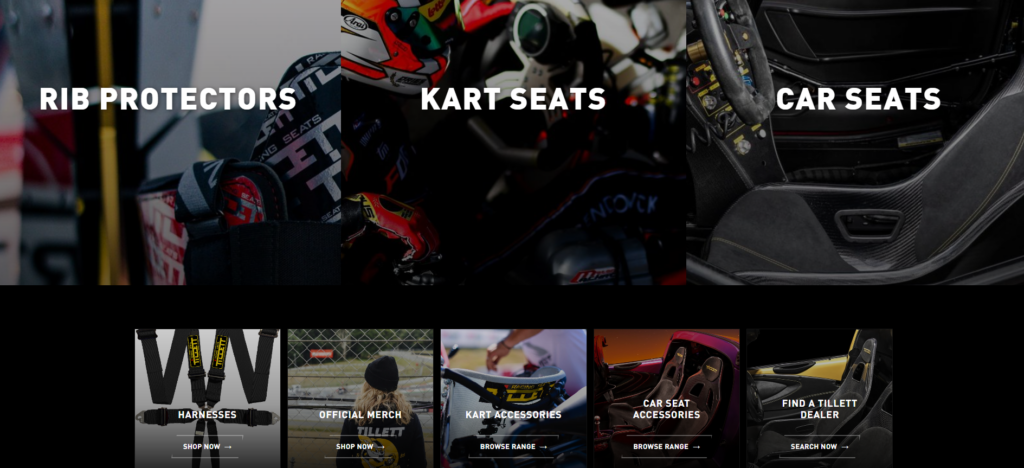Screen dimensions: 1024x468
Task: Click the Search Now button text
Action: (x=814, y=447)
